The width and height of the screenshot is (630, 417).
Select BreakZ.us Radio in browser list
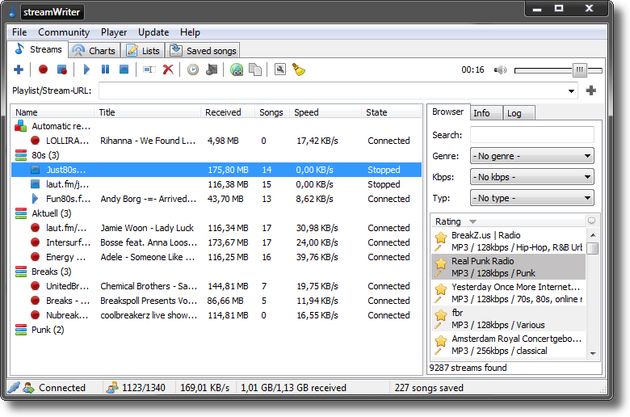coord(509,241)
